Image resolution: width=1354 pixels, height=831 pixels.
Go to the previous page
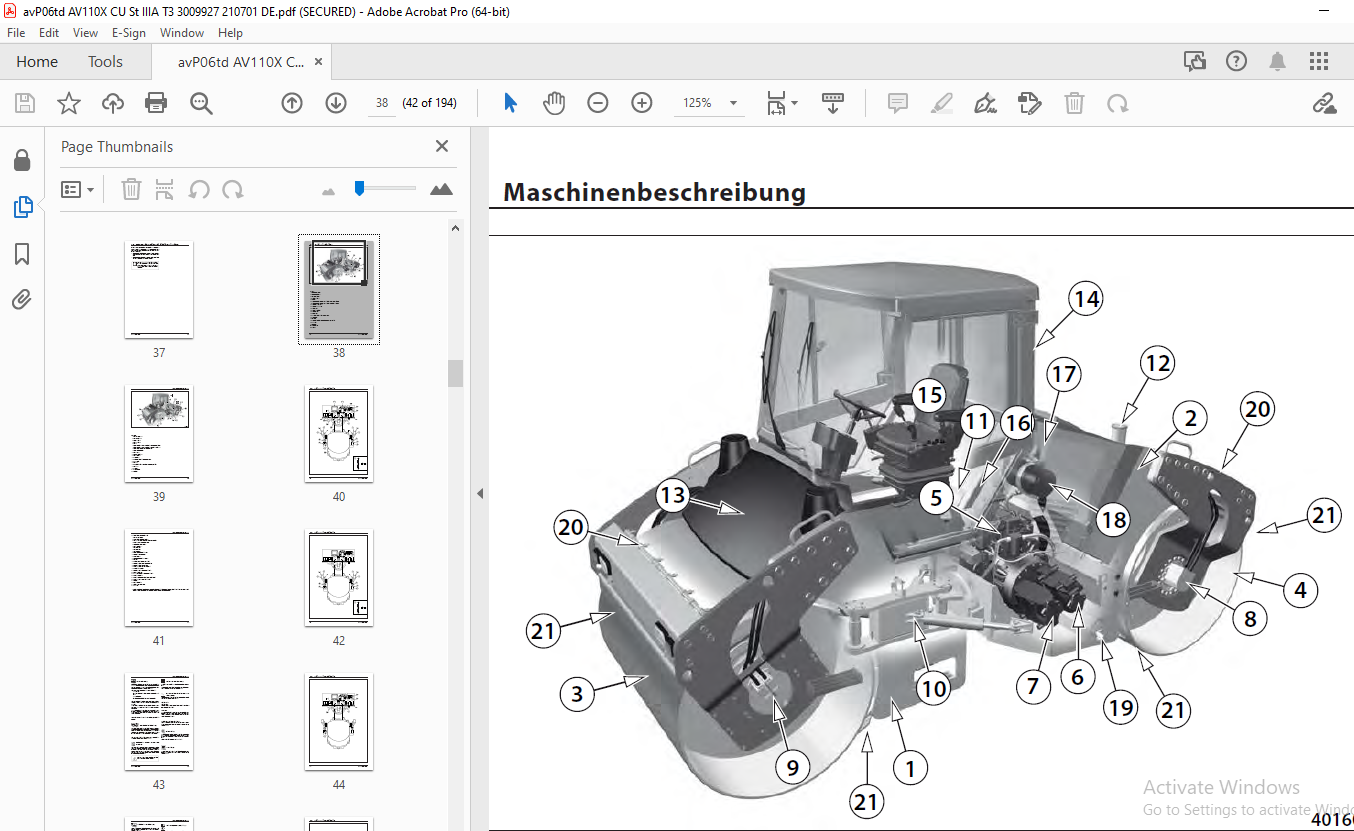pyautogui.click(x=292, y=103)
